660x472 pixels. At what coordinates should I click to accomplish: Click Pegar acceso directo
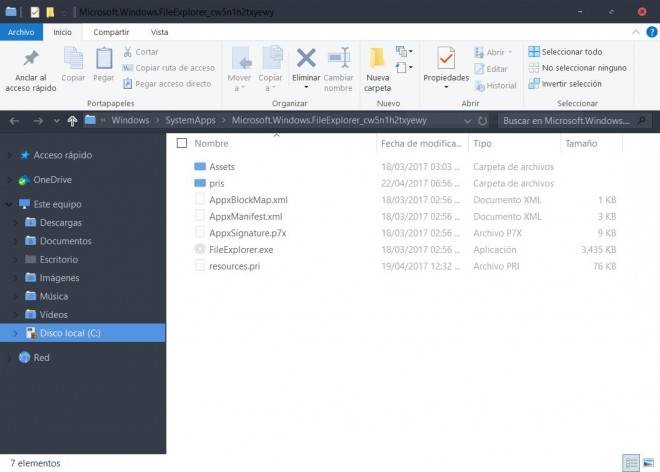167,84
